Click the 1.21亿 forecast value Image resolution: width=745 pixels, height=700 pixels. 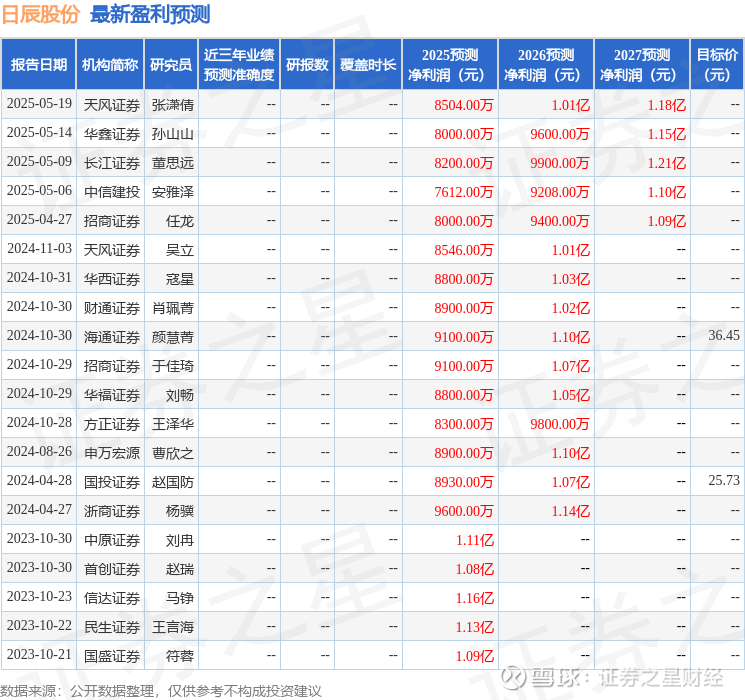coord(667,163)
